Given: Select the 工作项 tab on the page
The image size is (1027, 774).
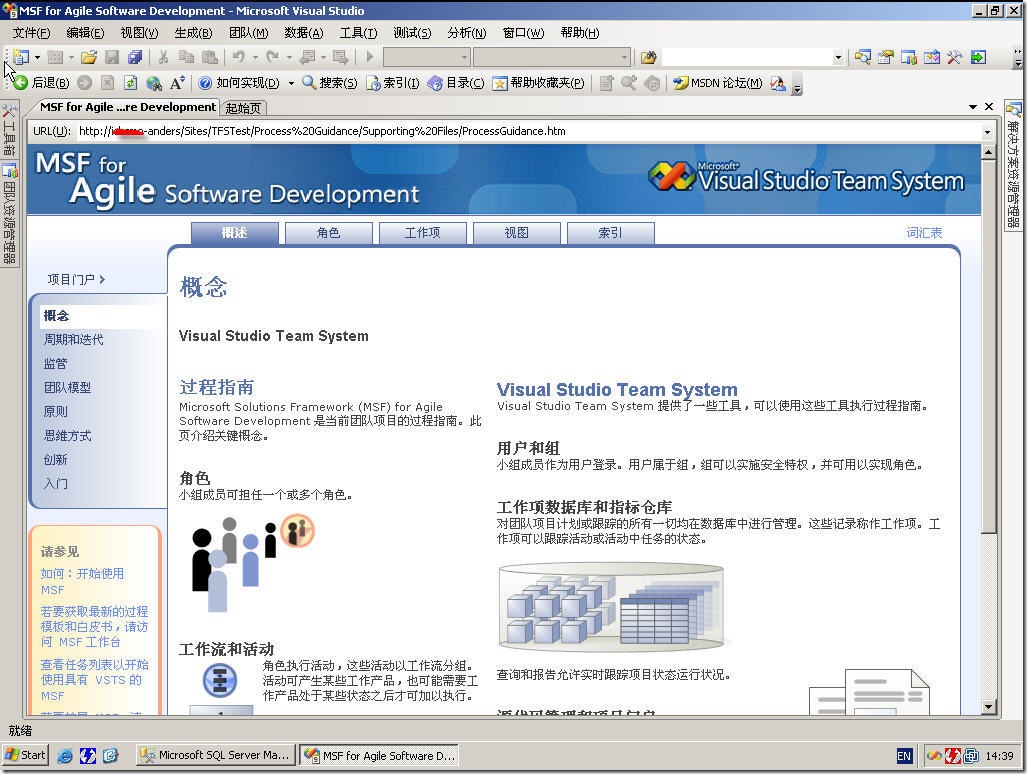Looking at the screenshot, I should pos(422,233).
